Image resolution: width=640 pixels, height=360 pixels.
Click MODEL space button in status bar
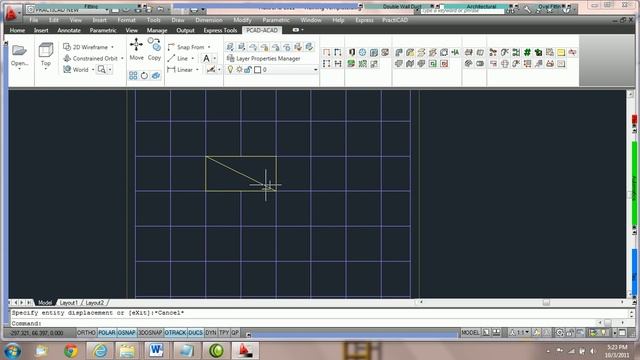[x=470, y=333]
